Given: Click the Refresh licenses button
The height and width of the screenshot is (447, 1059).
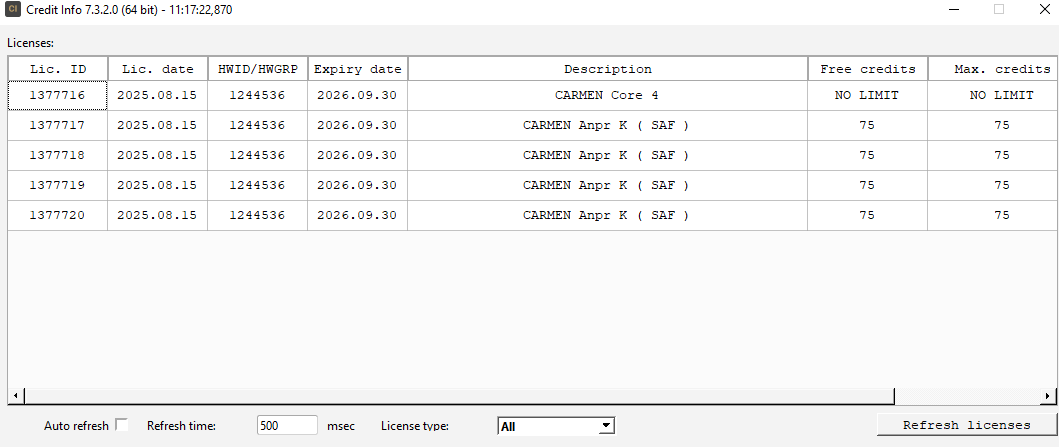Looking at the screenshot, I should coord(966,425).
